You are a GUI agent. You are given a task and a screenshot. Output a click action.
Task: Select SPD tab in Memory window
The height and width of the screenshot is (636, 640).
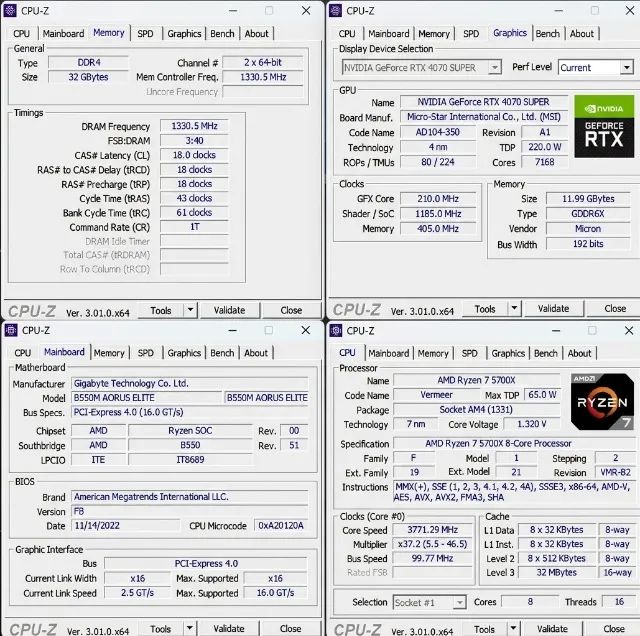(x=145, y=34)
